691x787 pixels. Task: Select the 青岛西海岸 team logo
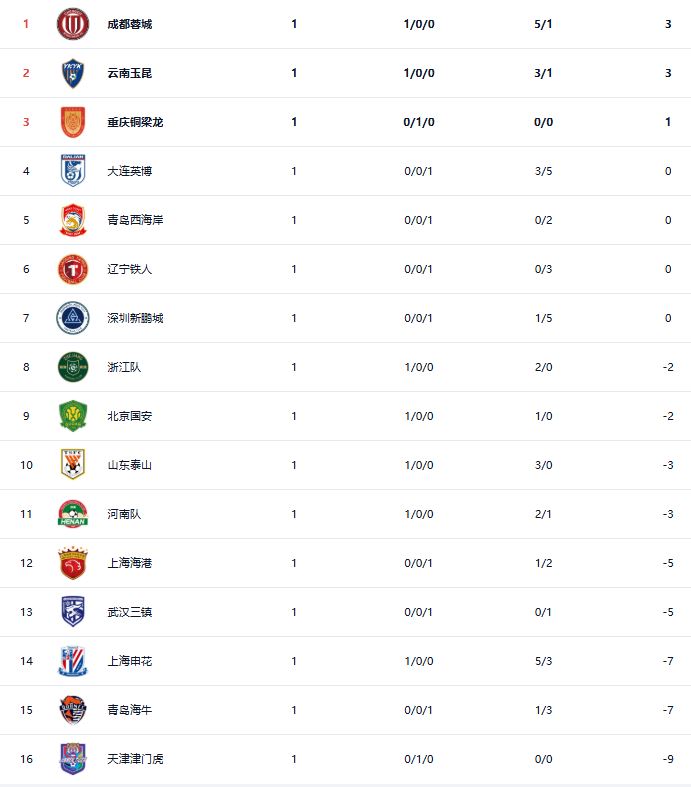73,220
